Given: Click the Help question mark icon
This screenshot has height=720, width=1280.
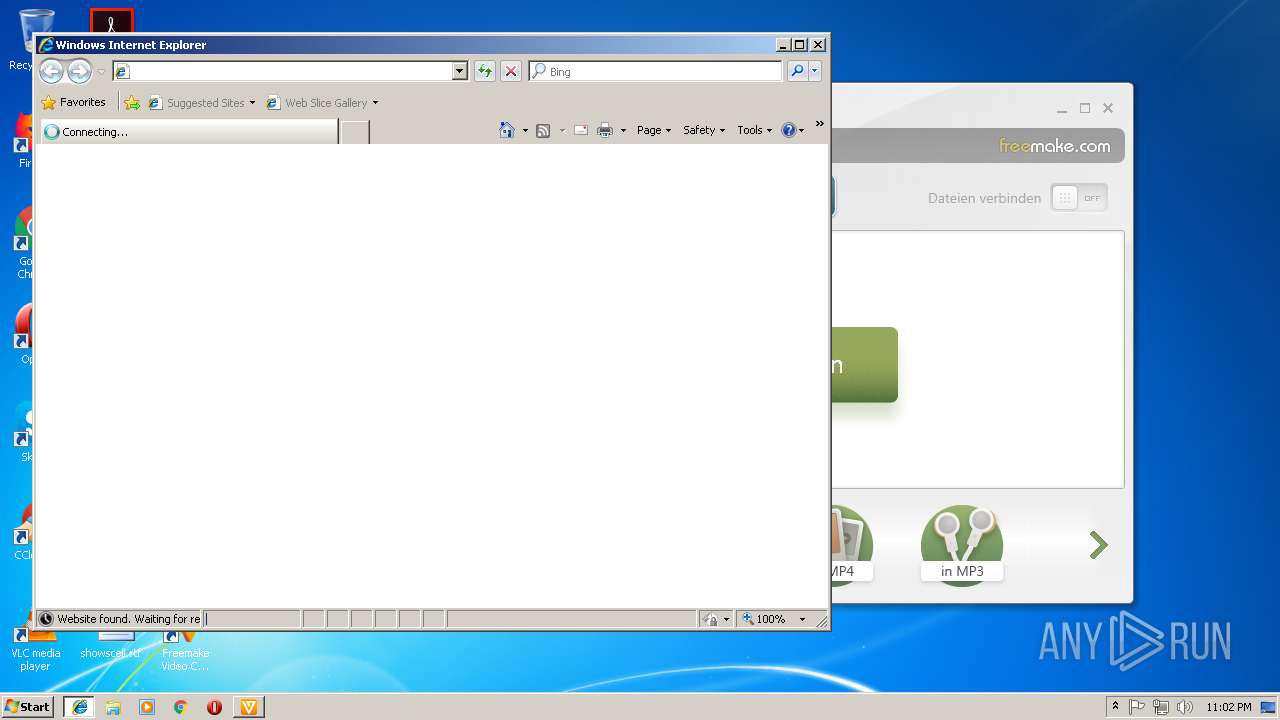Looking at the screenshot, I should coord(789,130).
